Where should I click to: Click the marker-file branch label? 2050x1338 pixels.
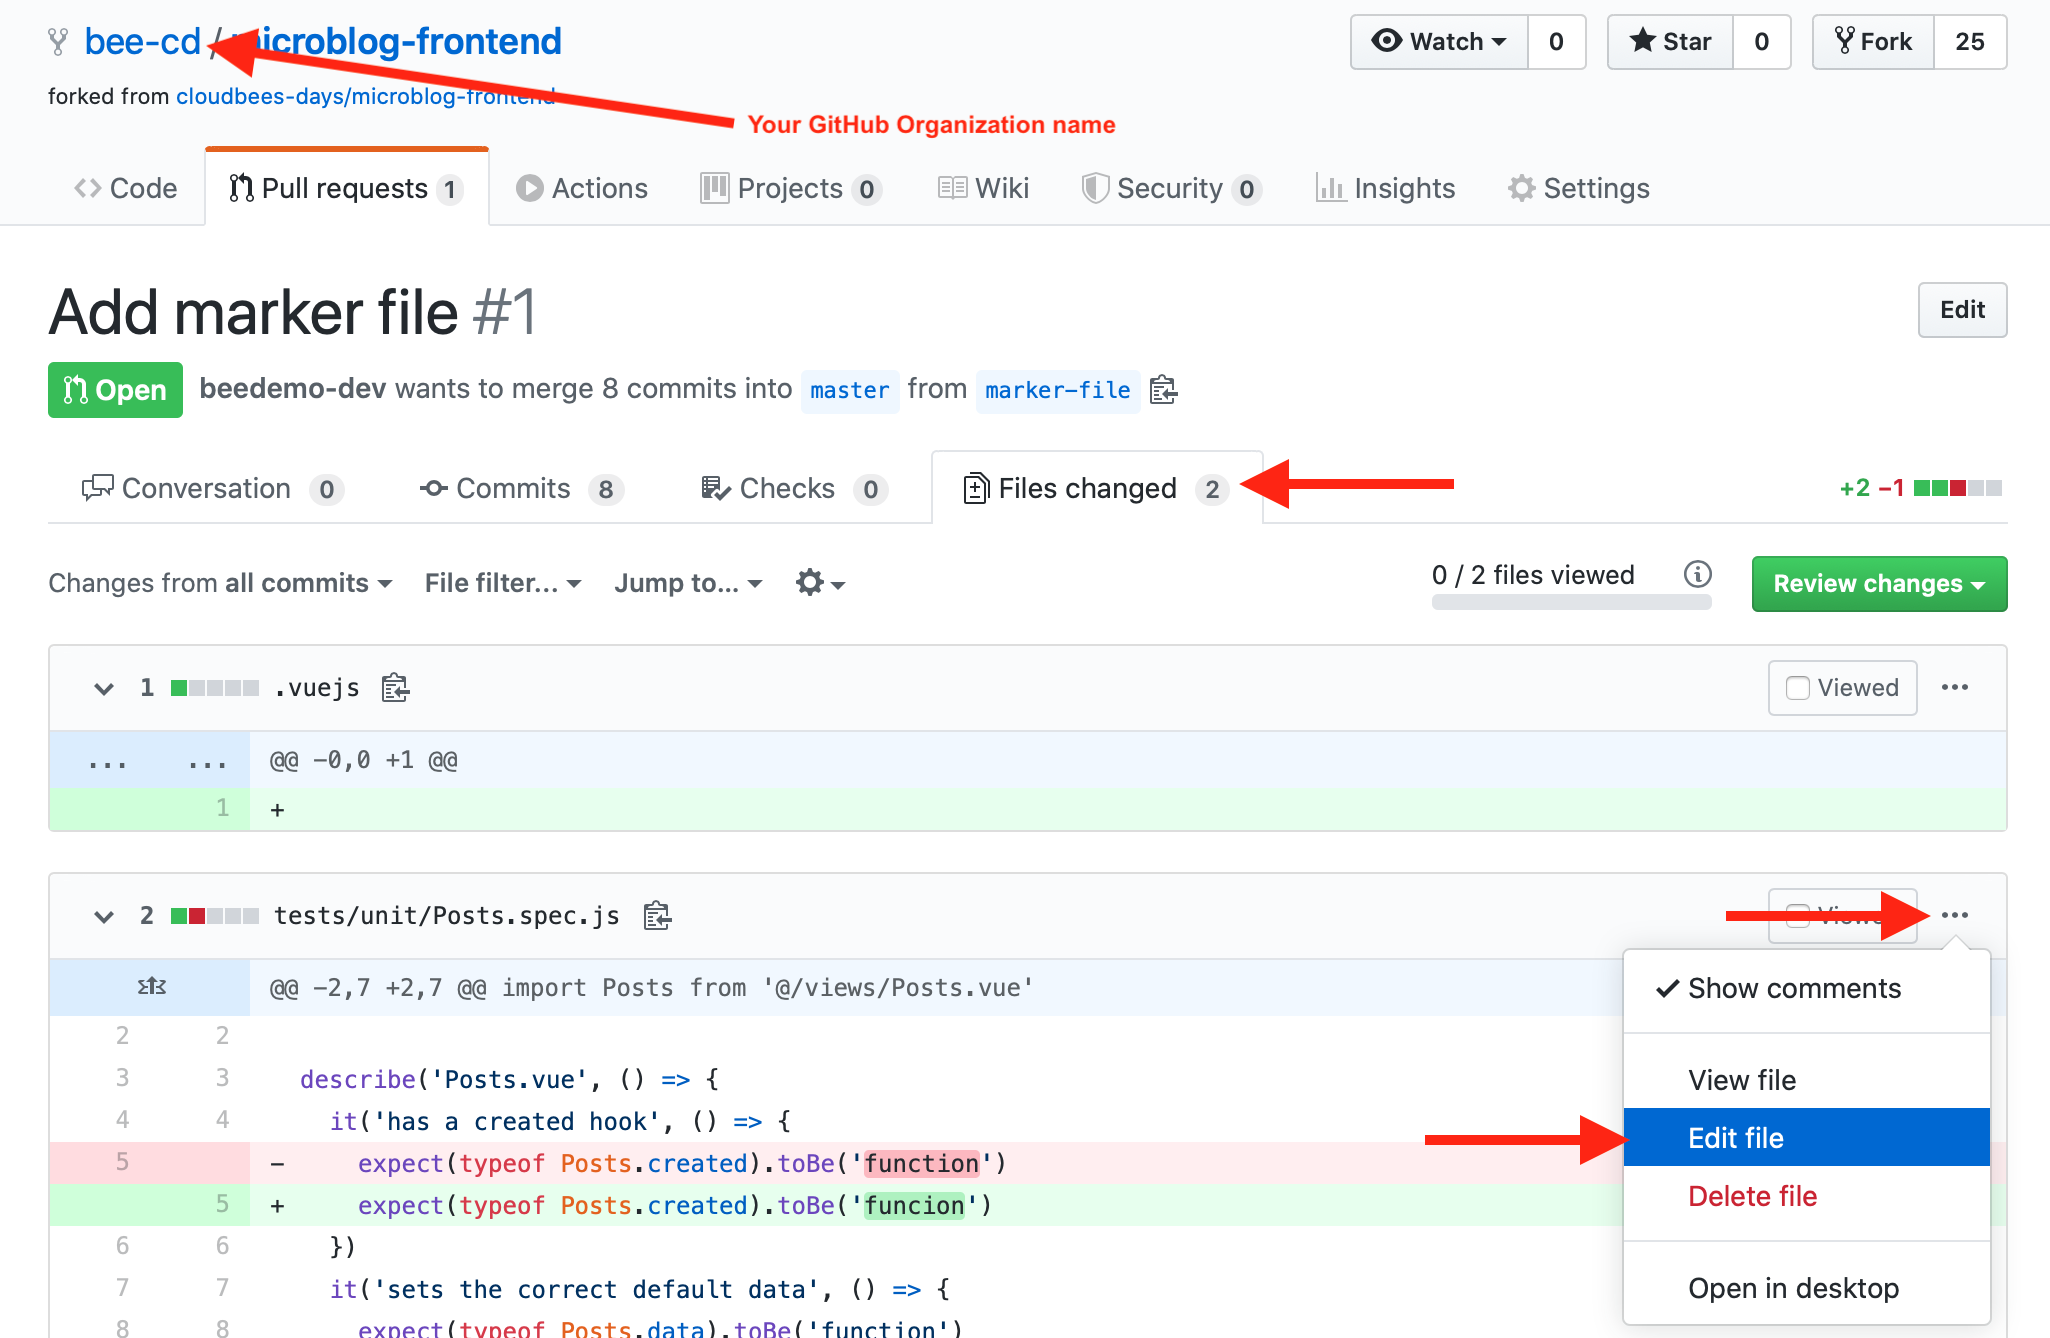[x=1058, y=390]
